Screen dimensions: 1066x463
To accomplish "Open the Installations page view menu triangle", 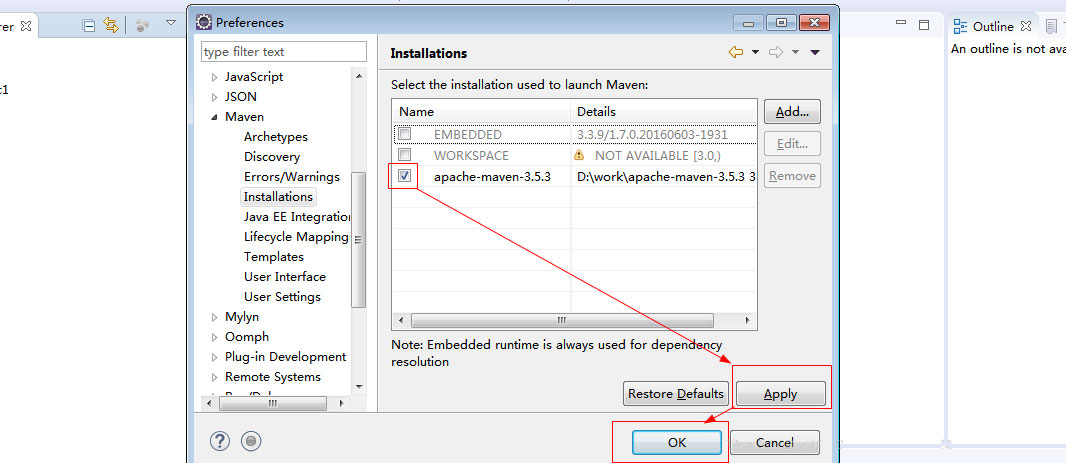I will (x=815, y=53).
